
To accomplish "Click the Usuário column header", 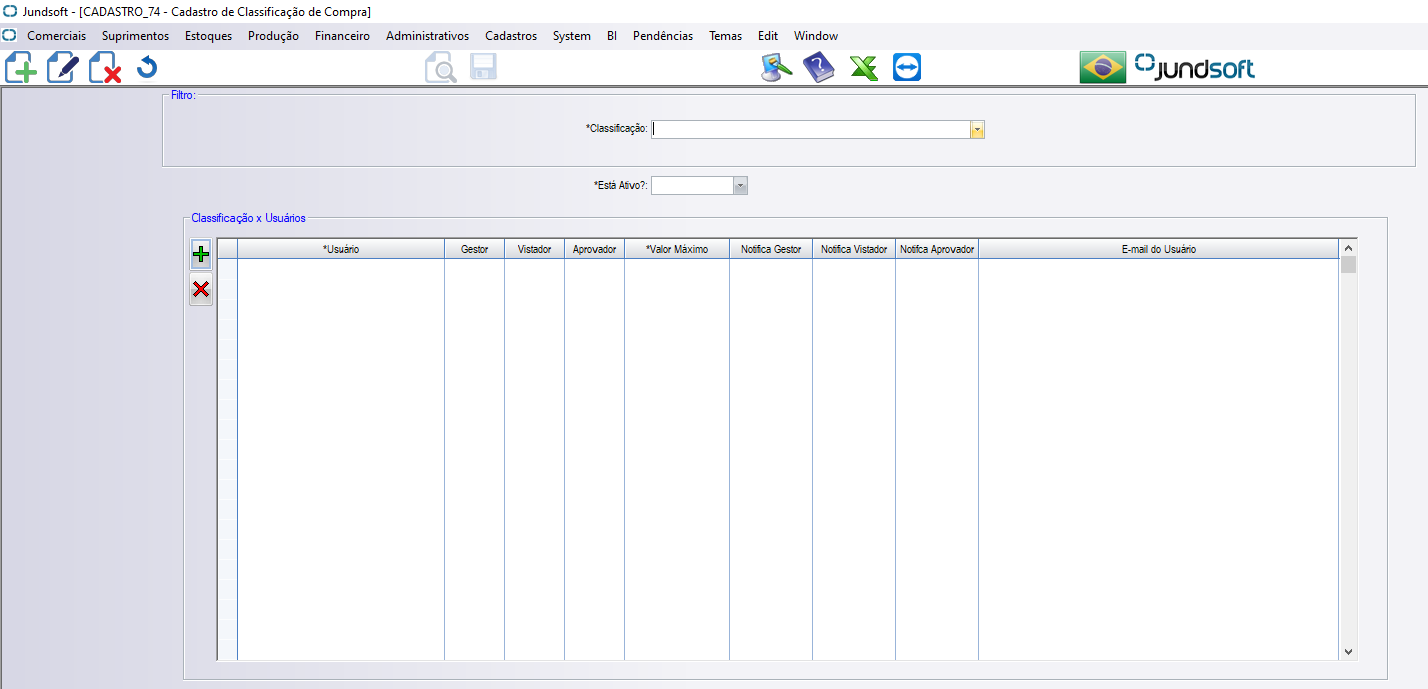I will pos(341,249).
